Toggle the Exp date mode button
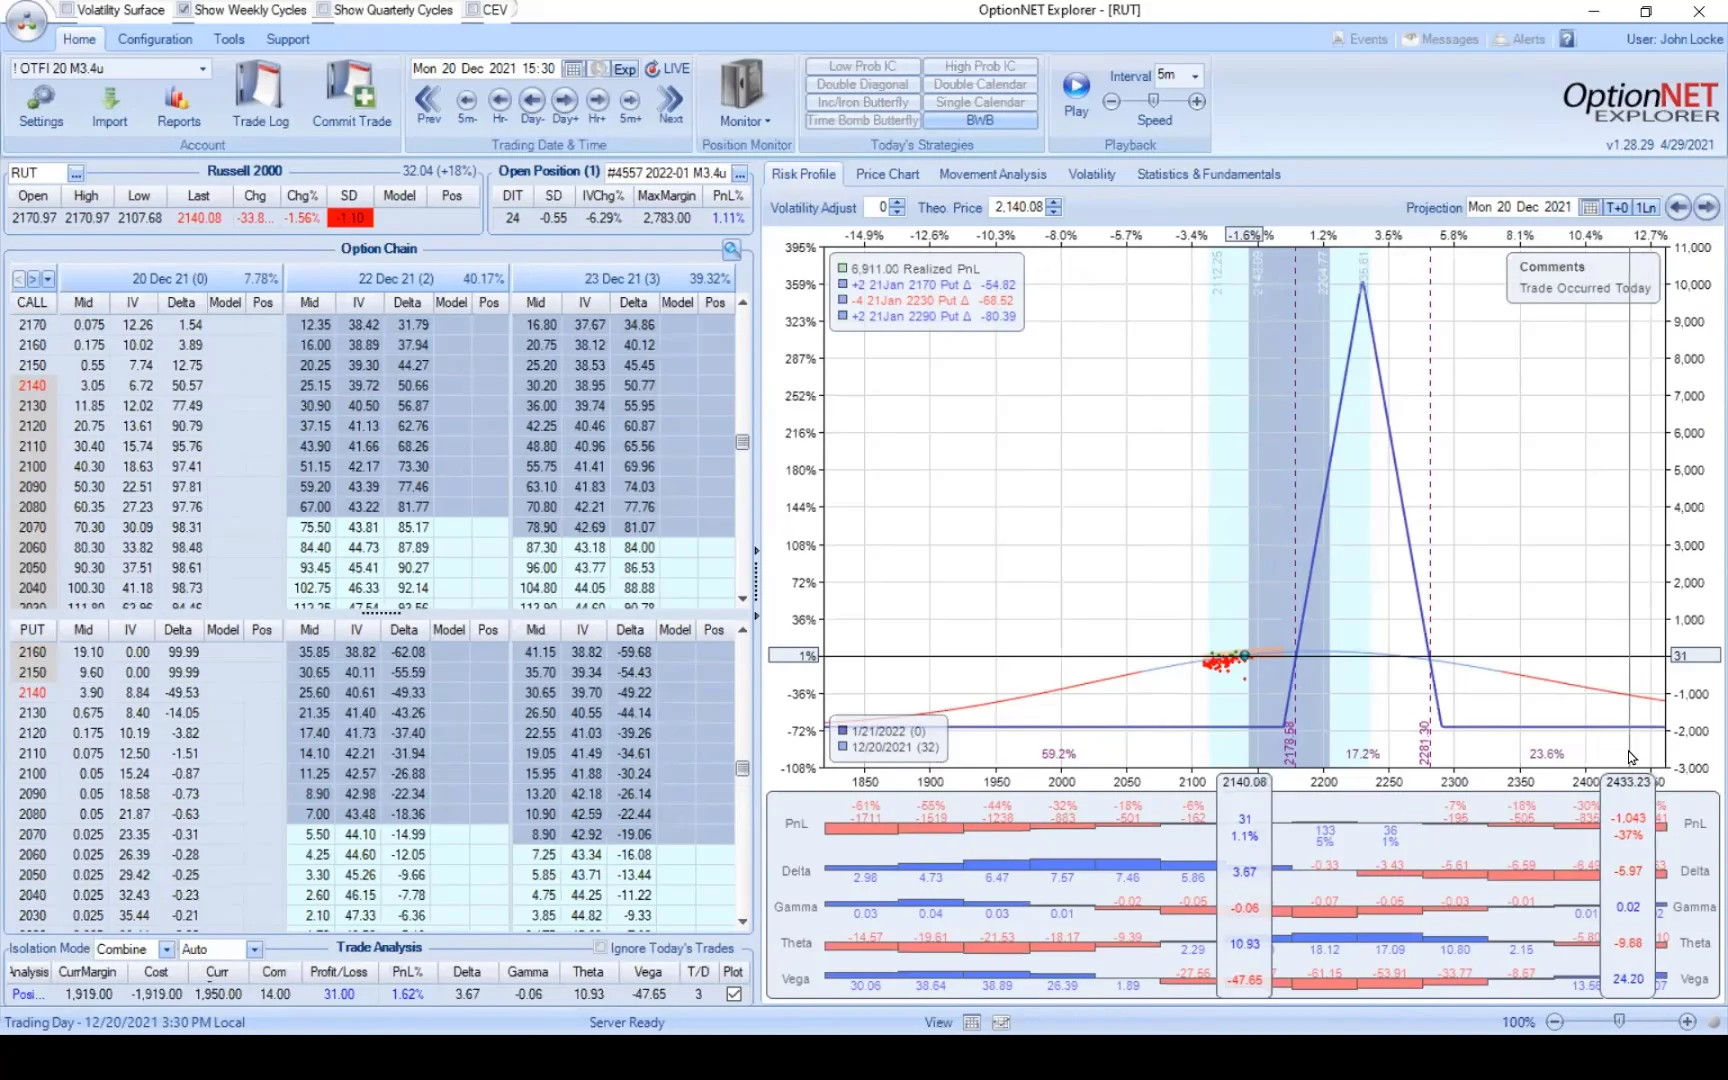 [x=625, y=69]
